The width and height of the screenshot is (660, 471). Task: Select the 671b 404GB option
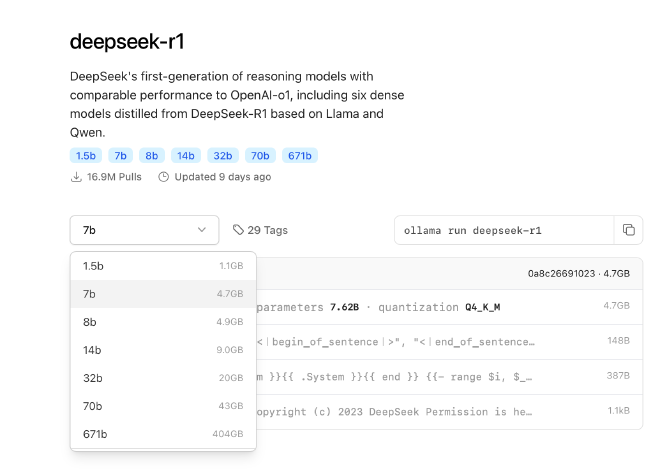tap(163, 434)
